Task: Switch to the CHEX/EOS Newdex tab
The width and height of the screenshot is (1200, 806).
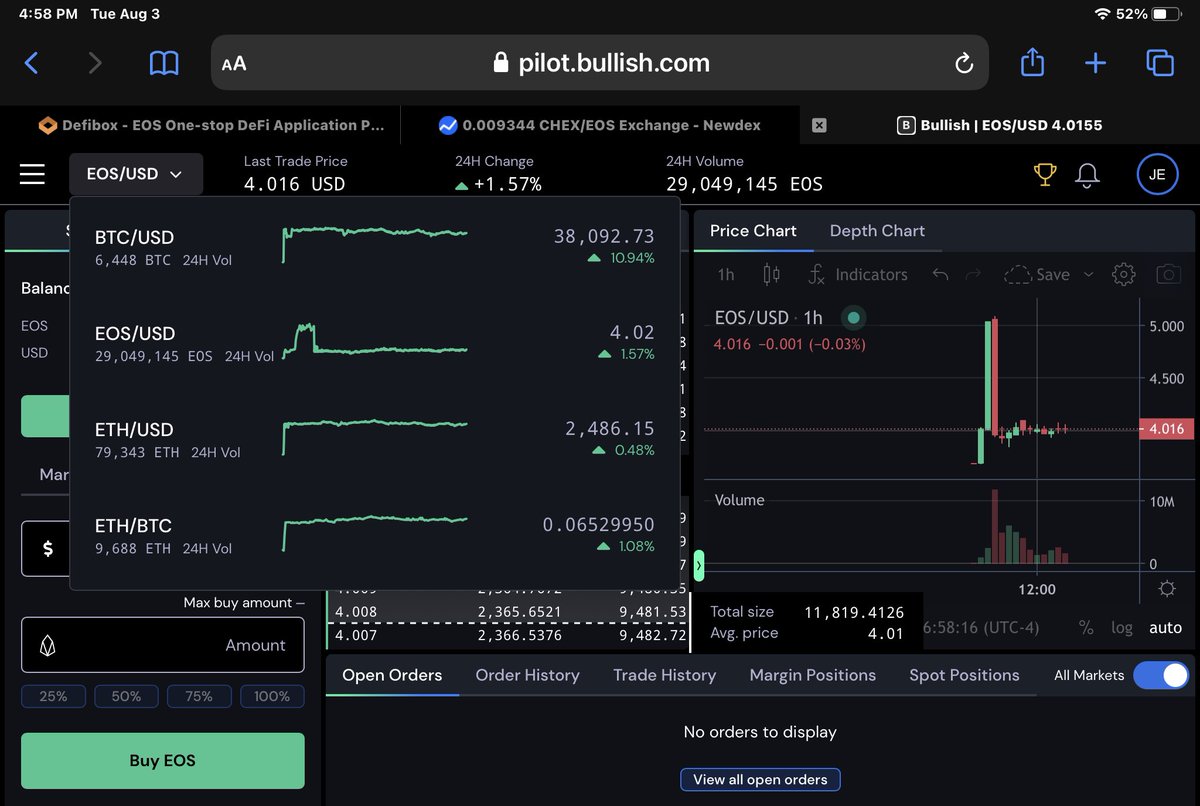Action: click(x=600, y=125)
